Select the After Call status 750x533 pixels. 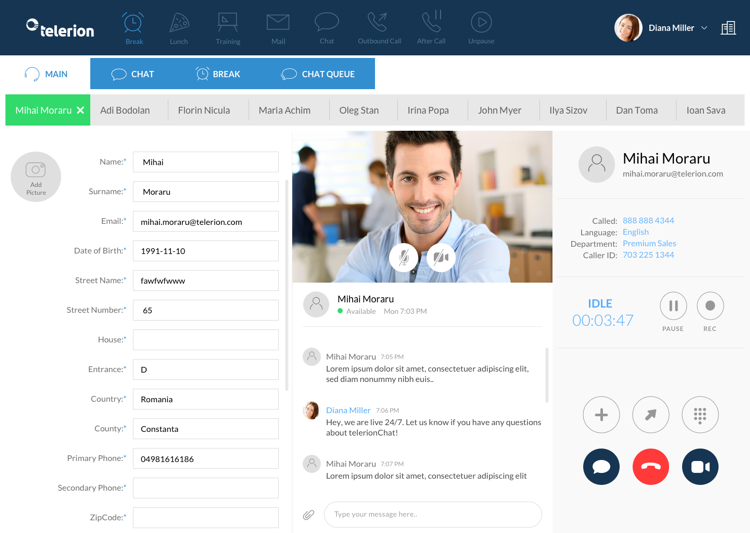(431, 27)
